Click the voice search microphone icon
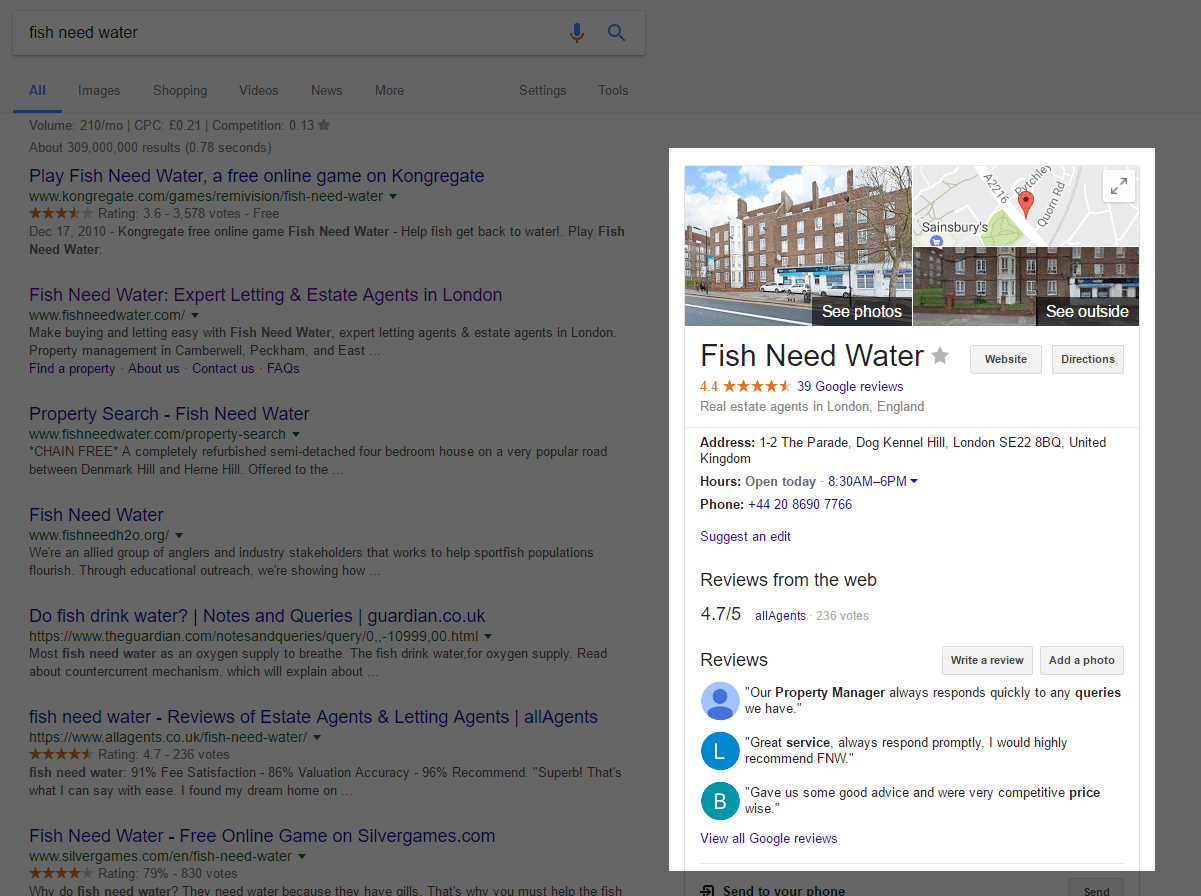 pos(576,33)
